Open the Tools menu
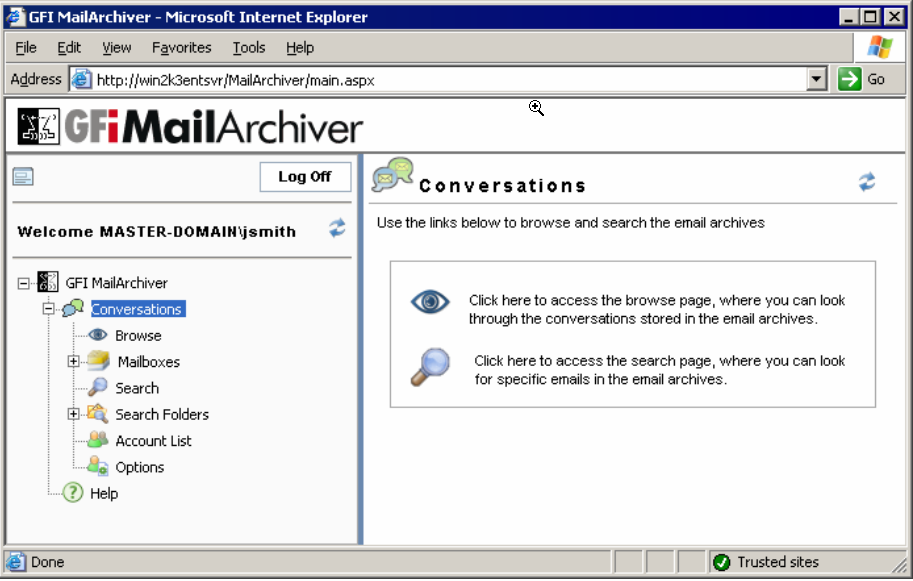 click(x=249, y=48)
